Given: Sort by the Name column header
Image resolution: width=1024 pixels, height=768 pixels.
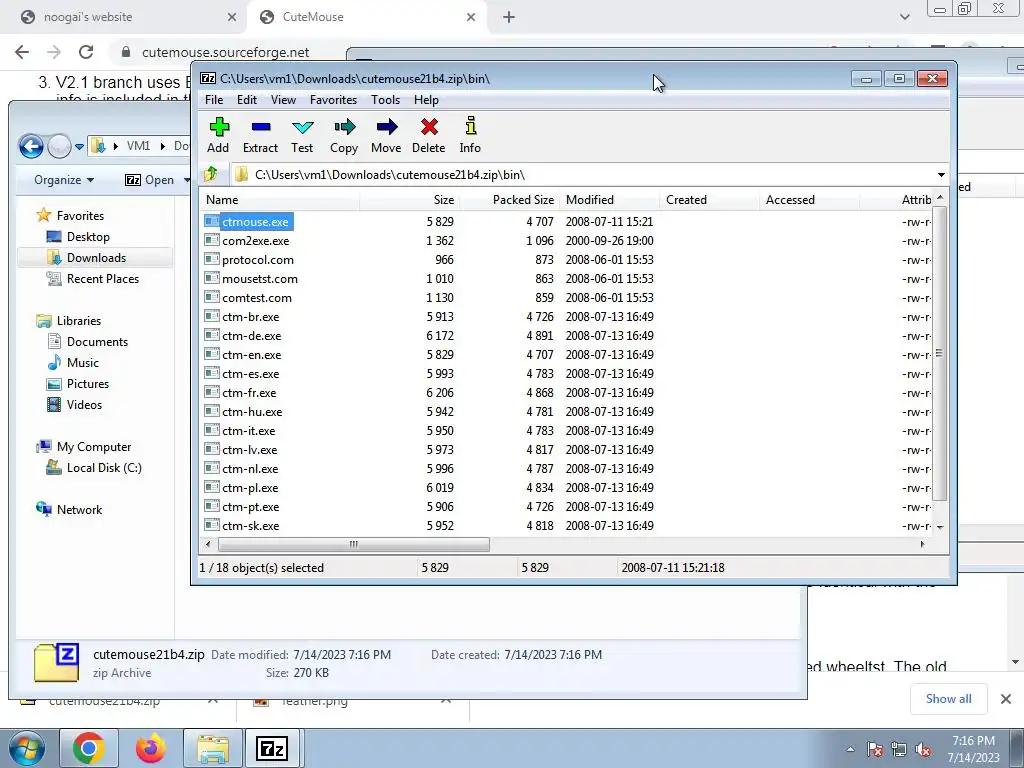Looking at the screenshot, I should tap(280, 200).
